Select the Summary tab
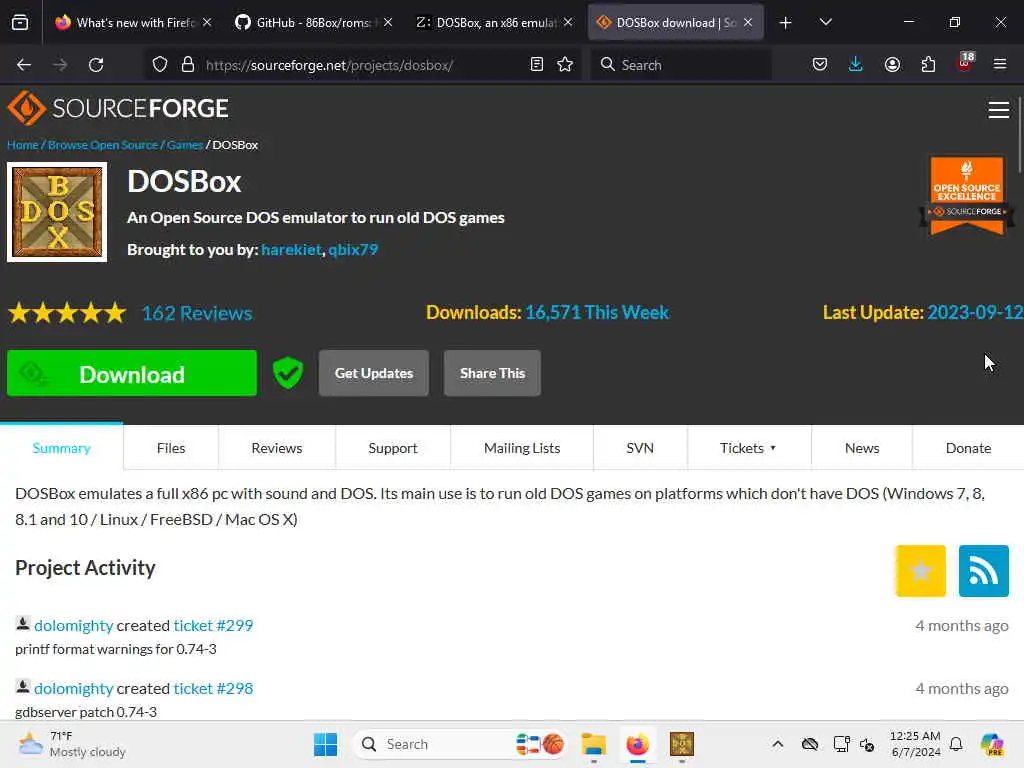The width and height of the screenshot is (1024, 768). (x=61, y=448)
